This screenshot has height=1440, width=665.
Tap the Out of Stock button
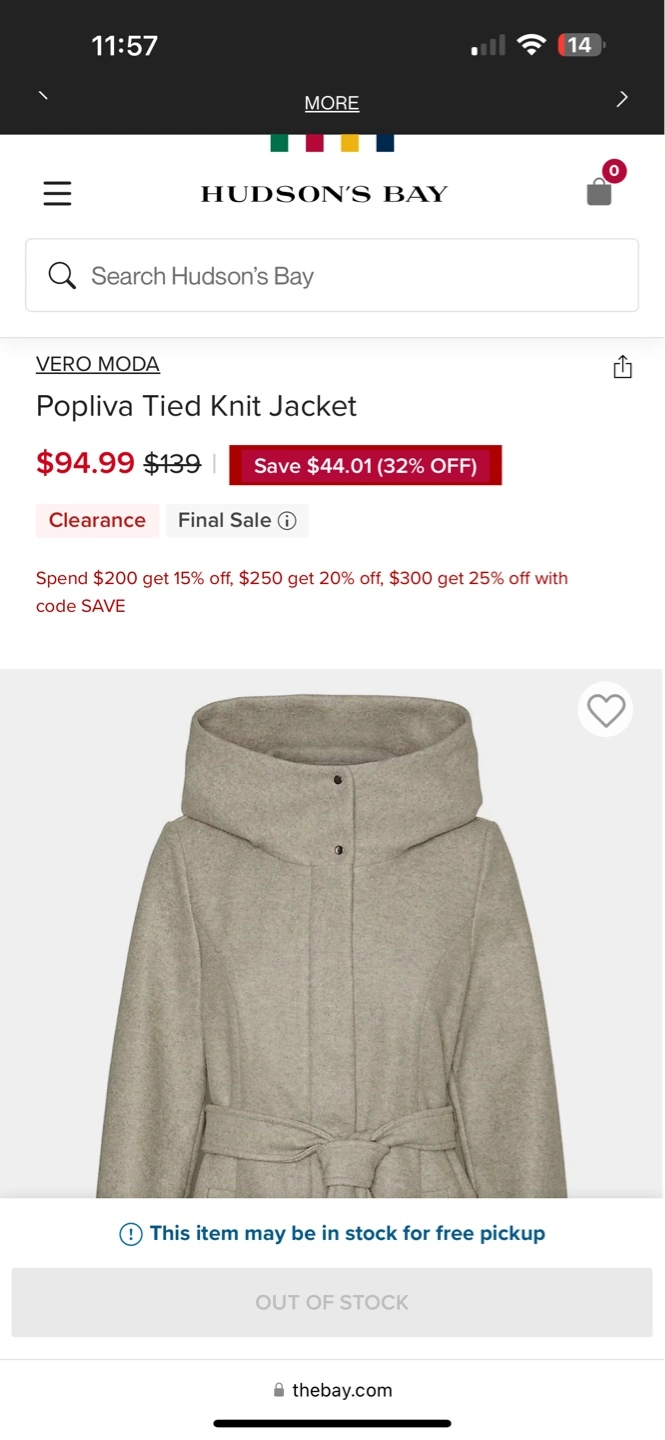point(332,1302)
